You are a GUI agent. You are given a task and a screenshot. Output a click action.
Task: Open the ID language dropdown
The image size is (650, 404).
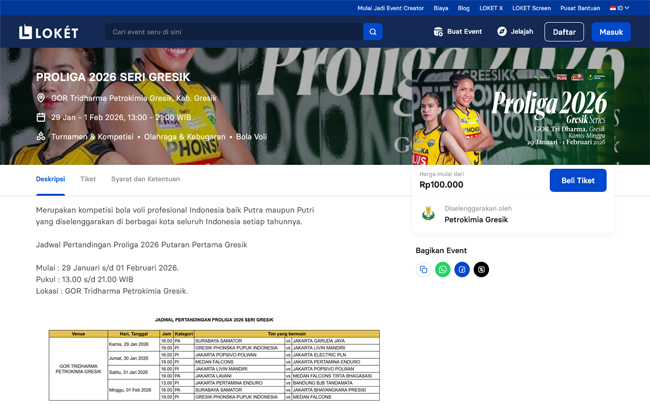click(x=619, y=8)
